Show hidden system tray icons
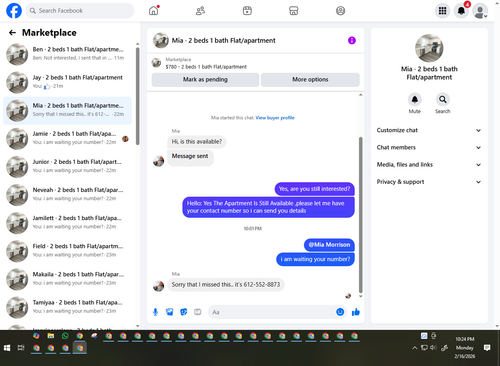 415,348
